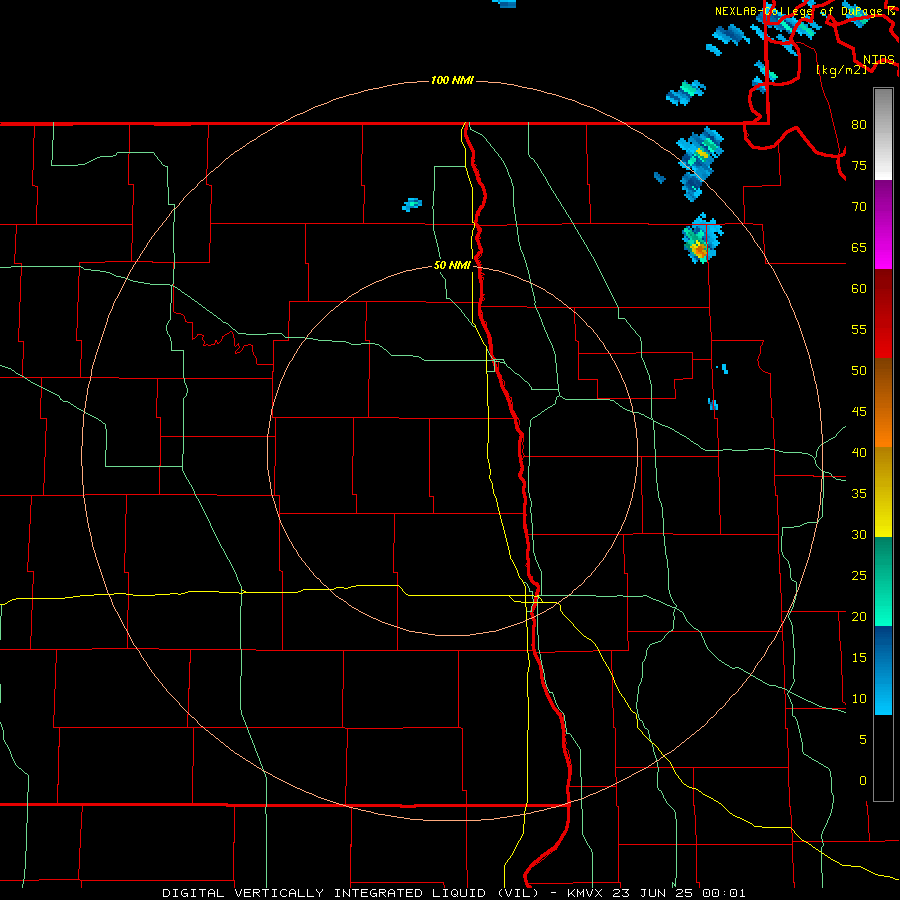Choose the olive-yellow segment of the color scale

(883, 492)
